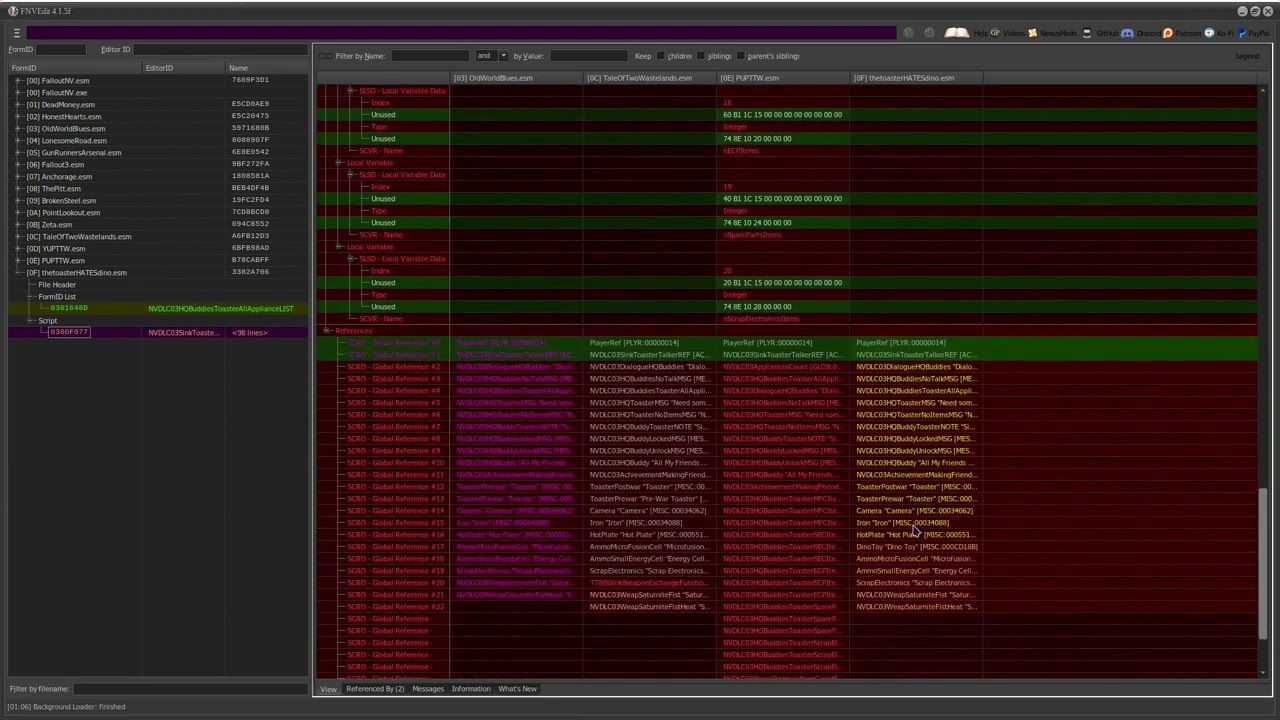Viewport: 1280px width, 720px height.
Task: Click the navigate forward arrow icon
Action: click(x=929, y=33)
